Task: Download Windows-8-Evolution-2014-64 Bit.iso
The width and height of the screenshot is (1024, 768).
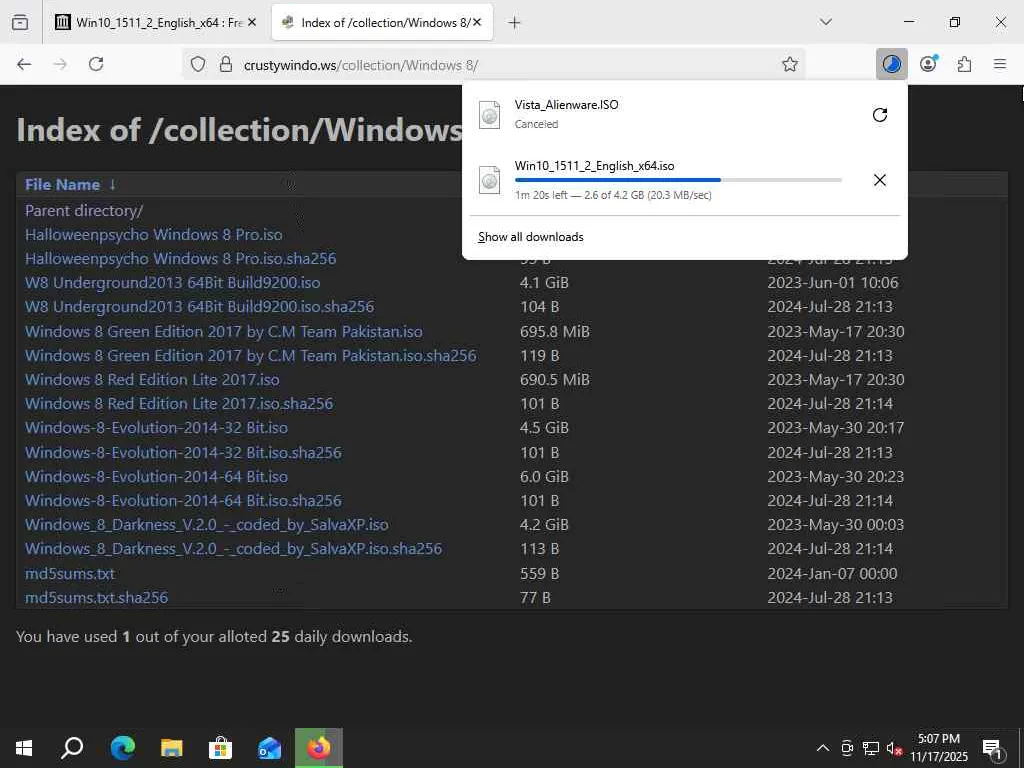Action: pos(156,477)
